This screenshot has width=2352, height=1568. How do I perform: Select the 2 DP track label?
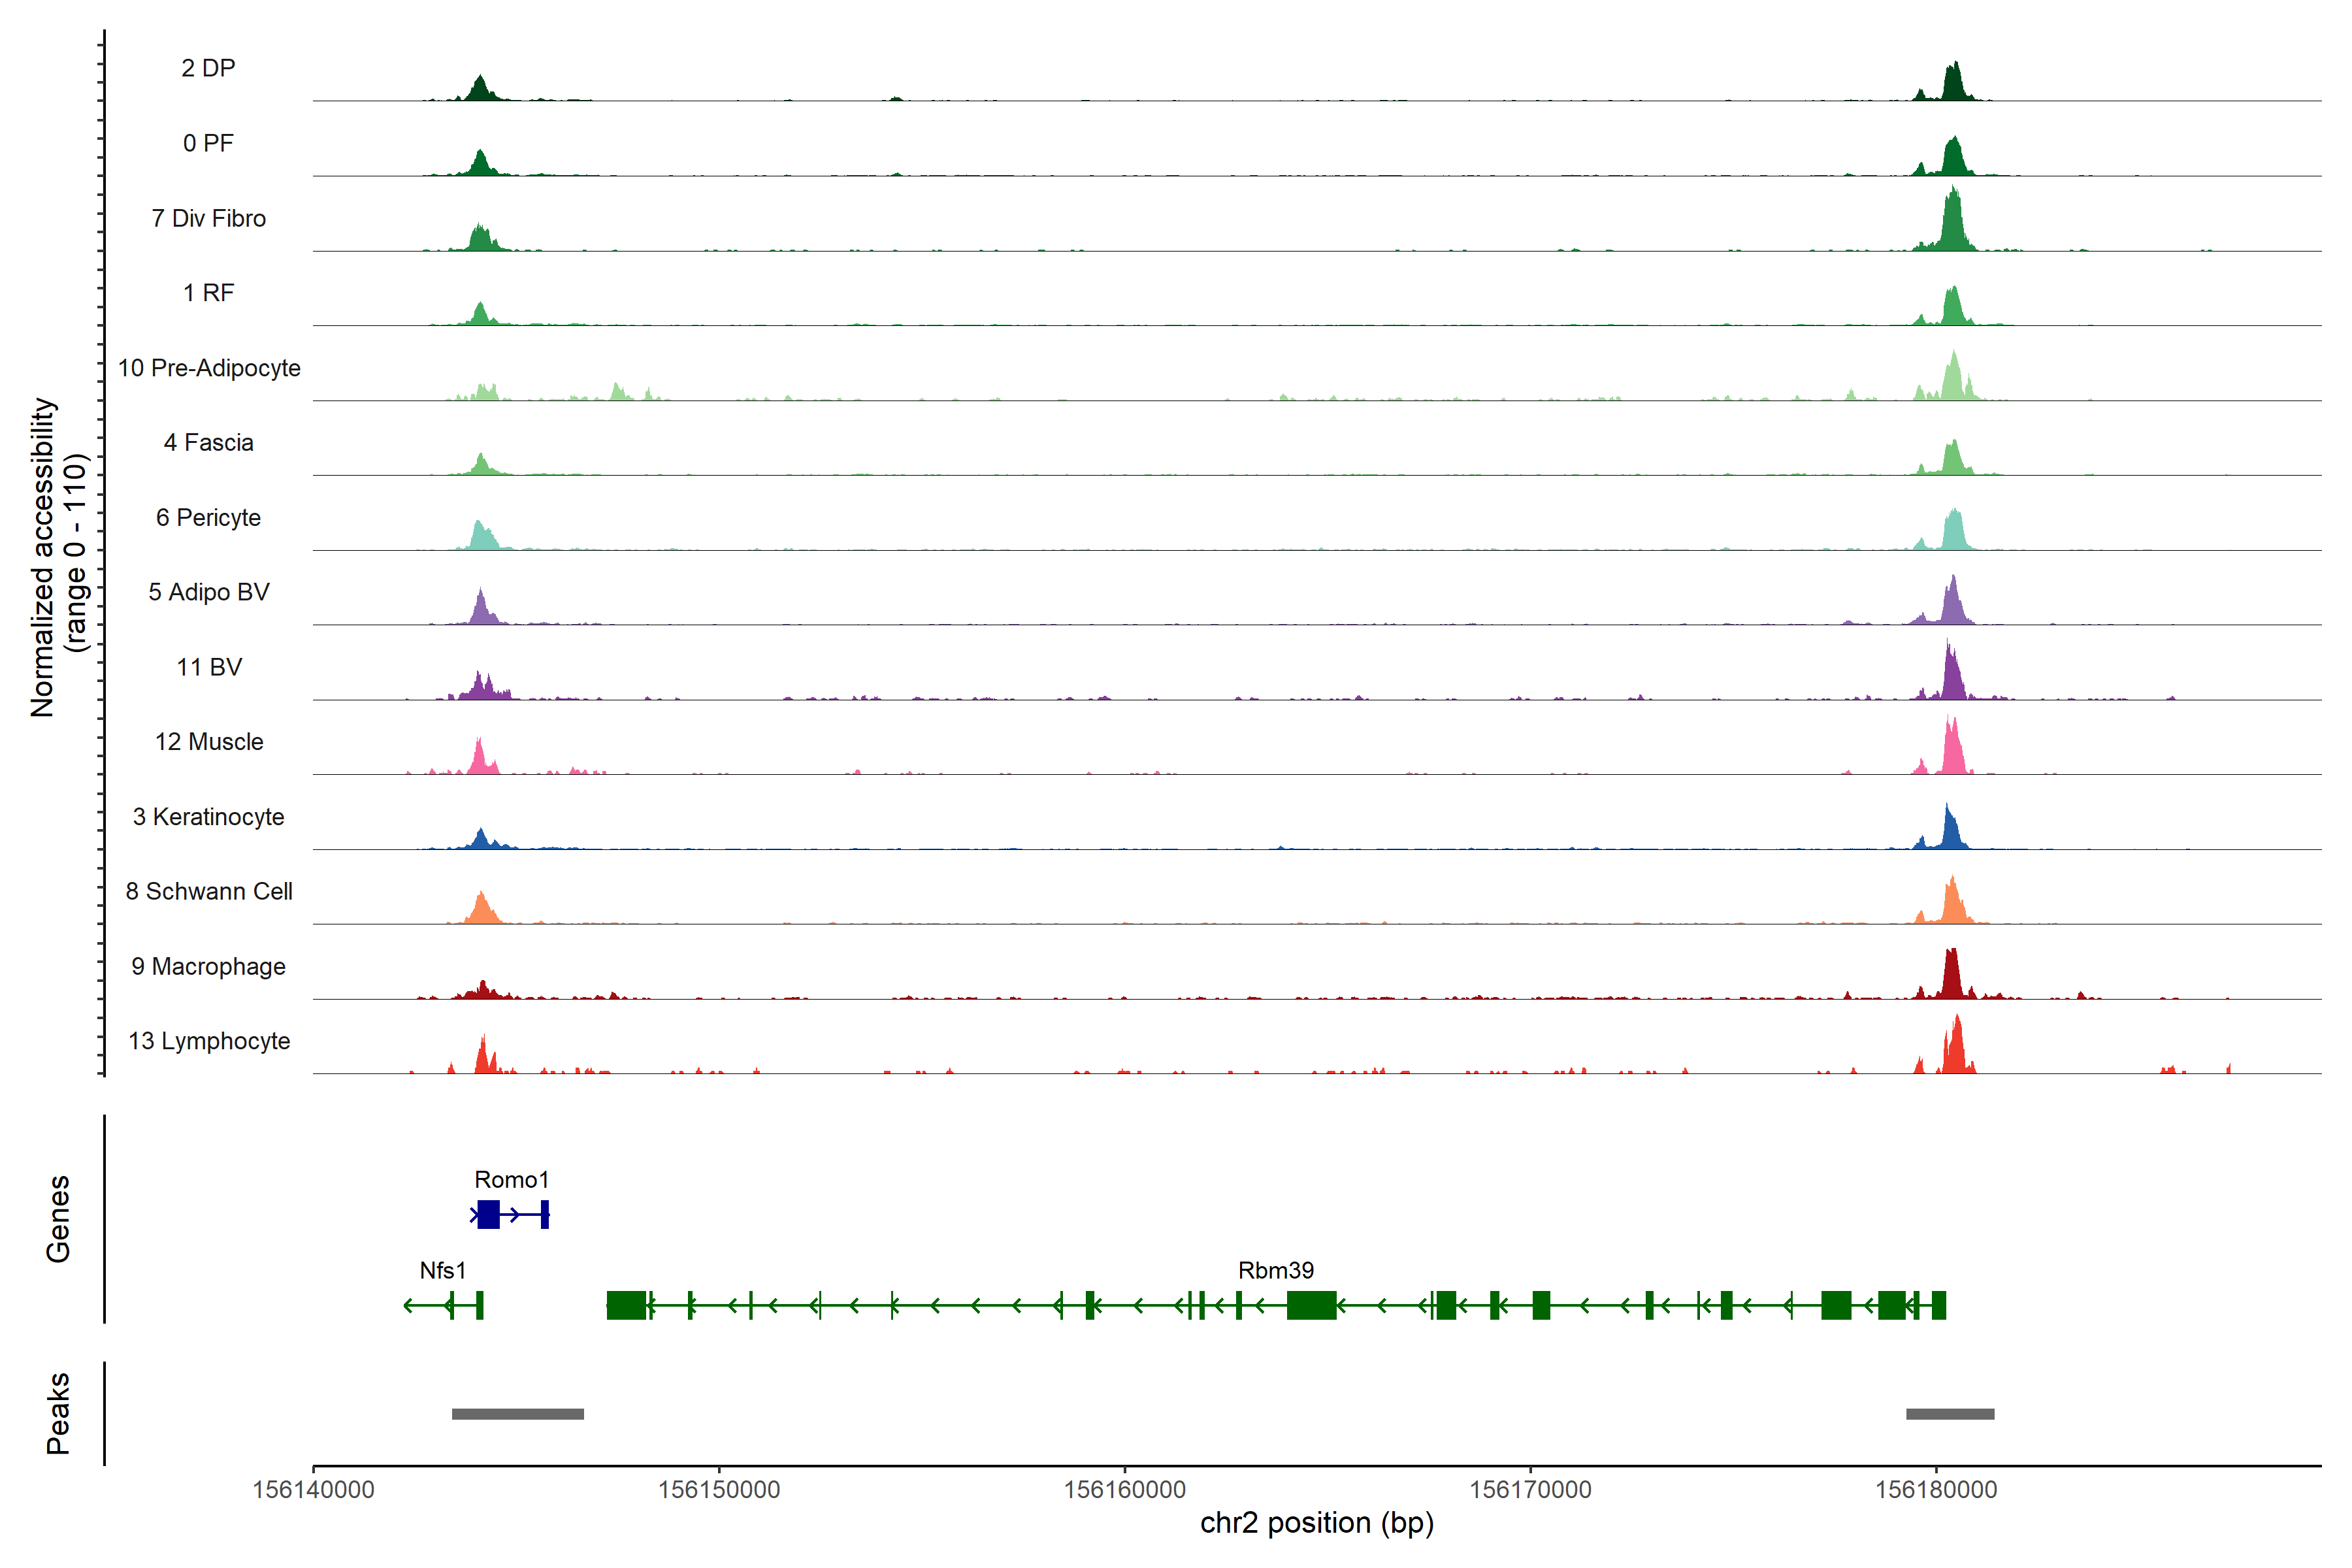208,68
